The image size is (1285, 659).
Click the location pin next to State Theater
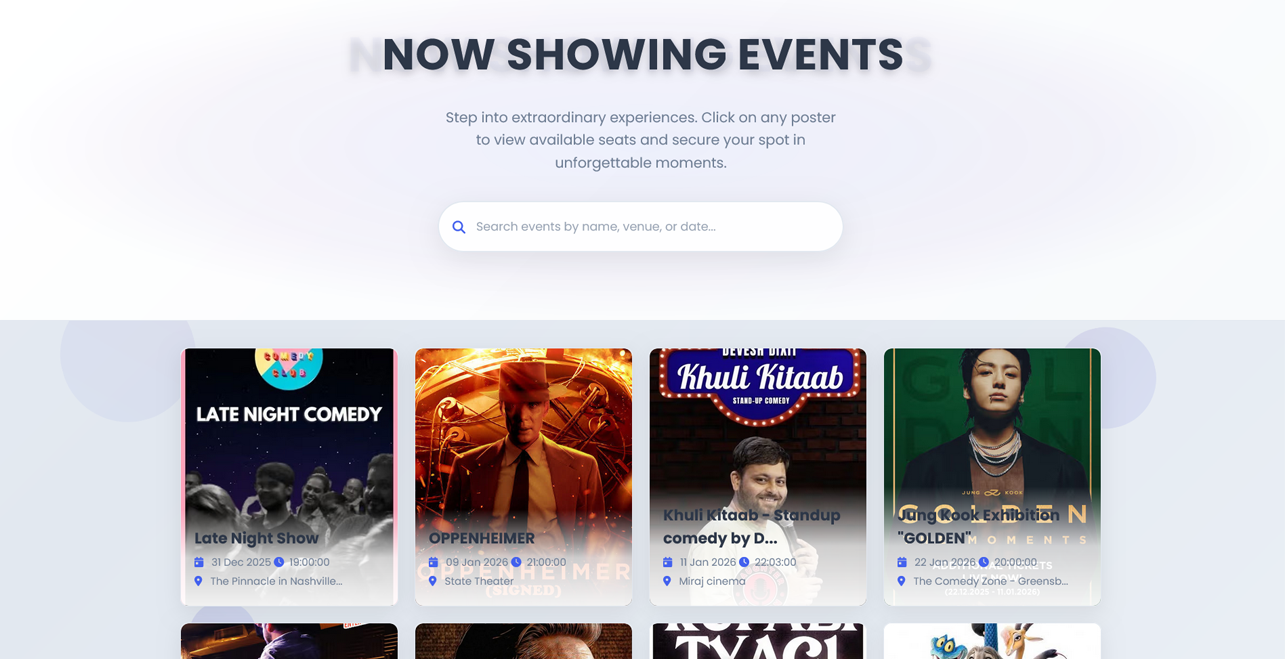tap(432, 581)
